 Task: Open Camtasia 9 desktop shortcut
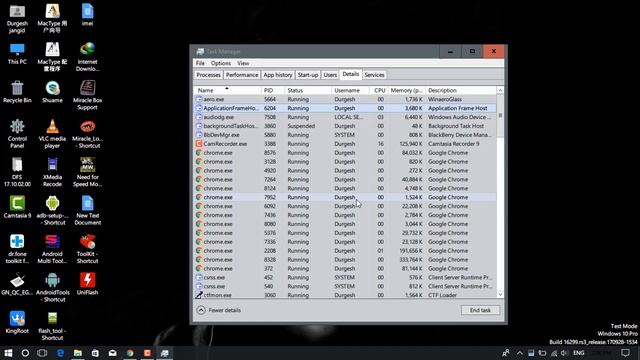click(17, 207)
